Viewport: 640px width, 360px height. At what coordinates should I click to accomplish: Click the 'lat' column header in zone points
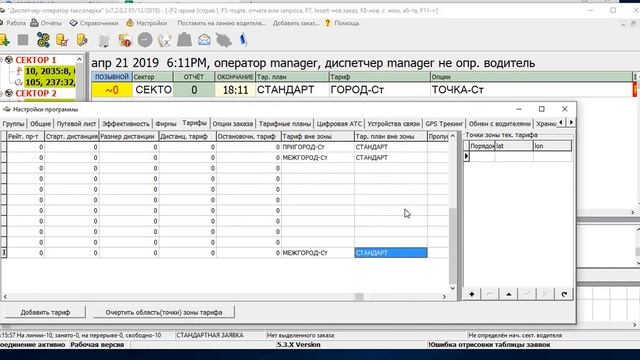click(x=514, y=146)
